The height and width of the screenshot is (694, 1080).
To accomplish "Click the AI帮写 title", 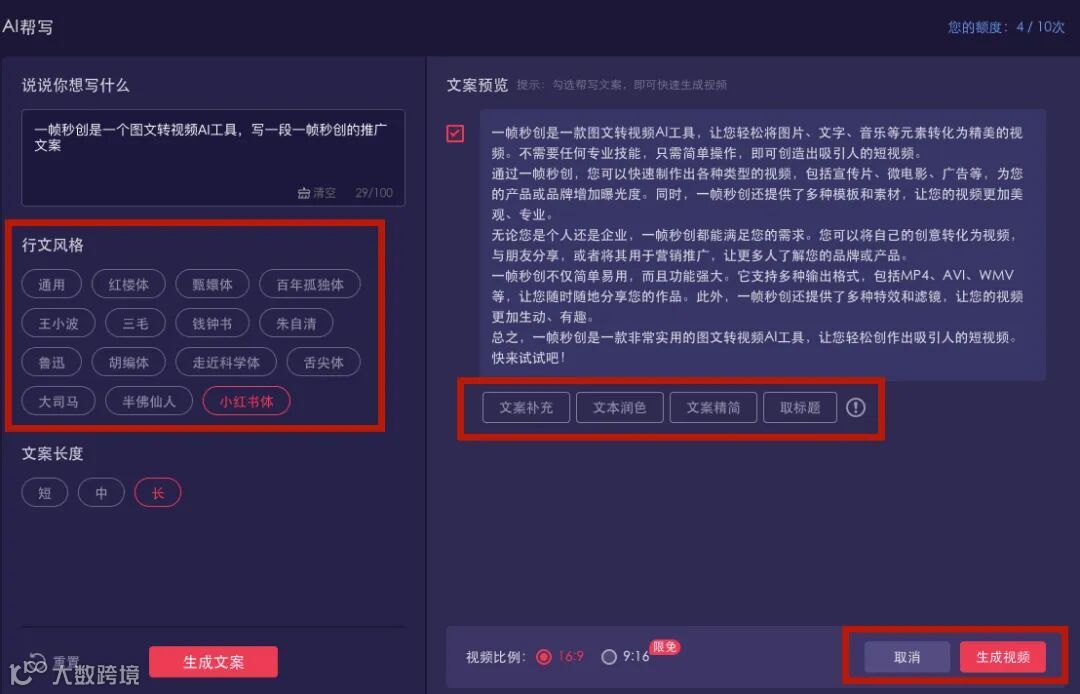I will pos(28,27).
